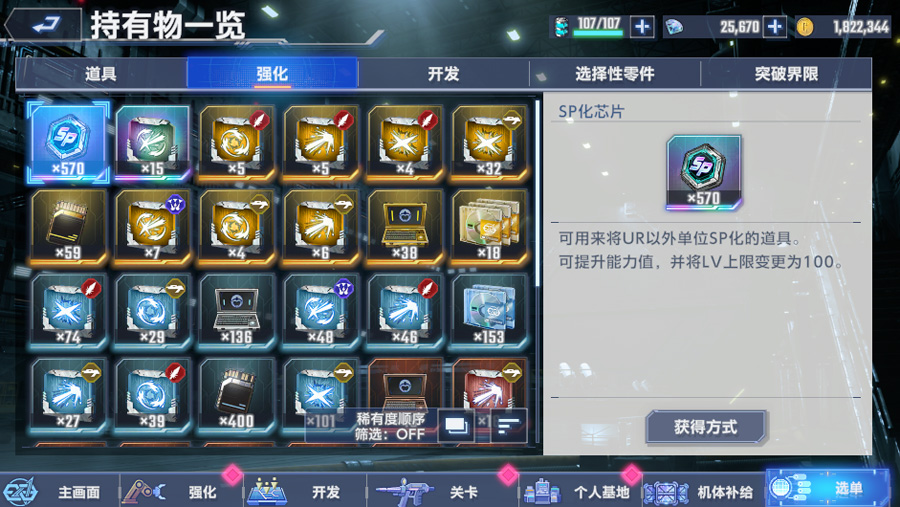The width and height of the screenshot is (900, 507).
Task: Open the 选择性零件 tab
Action: (x=615, y=73)
